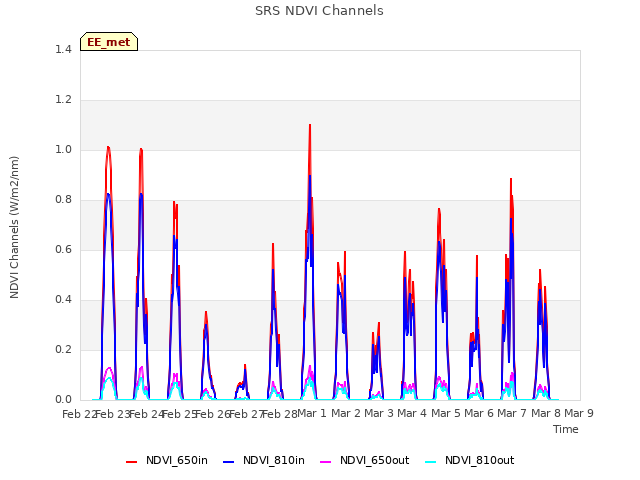Click the x-axis label Mar 3

pyautogui.click(x=379, y=413)
